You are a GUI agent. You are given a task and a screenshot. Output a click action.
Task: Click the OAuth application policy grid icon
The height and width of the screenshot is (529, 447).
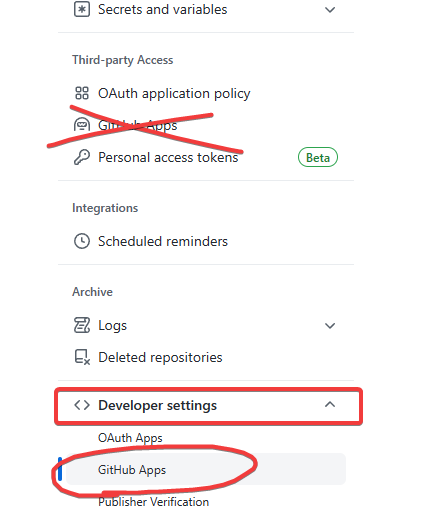[x=82, y=93]
